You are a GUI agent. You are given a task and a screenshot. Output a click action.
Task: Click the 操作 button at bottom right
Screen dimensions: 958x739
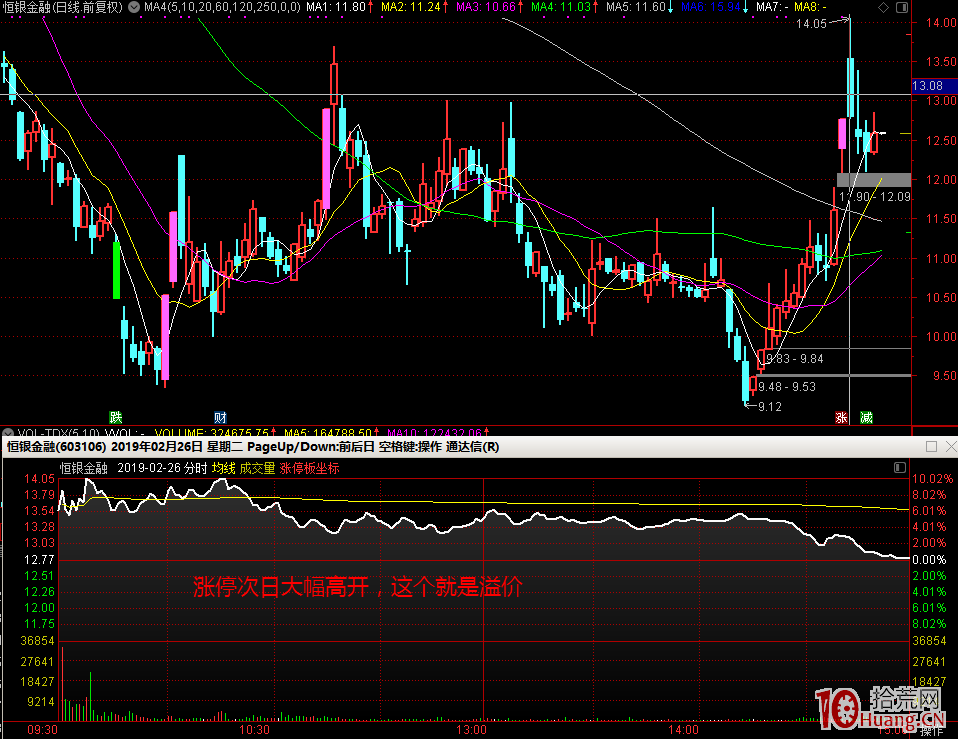[932, 731]
